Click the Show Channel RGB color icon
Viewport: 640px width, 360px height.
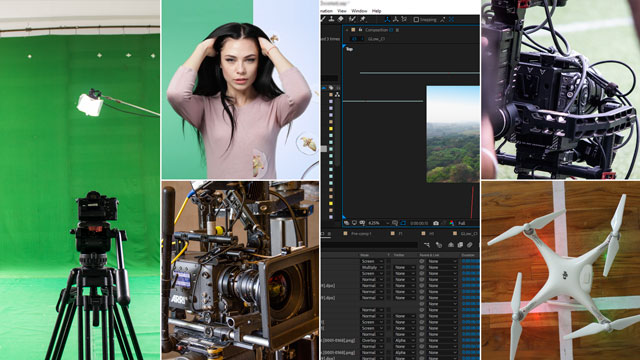[452, 223]
